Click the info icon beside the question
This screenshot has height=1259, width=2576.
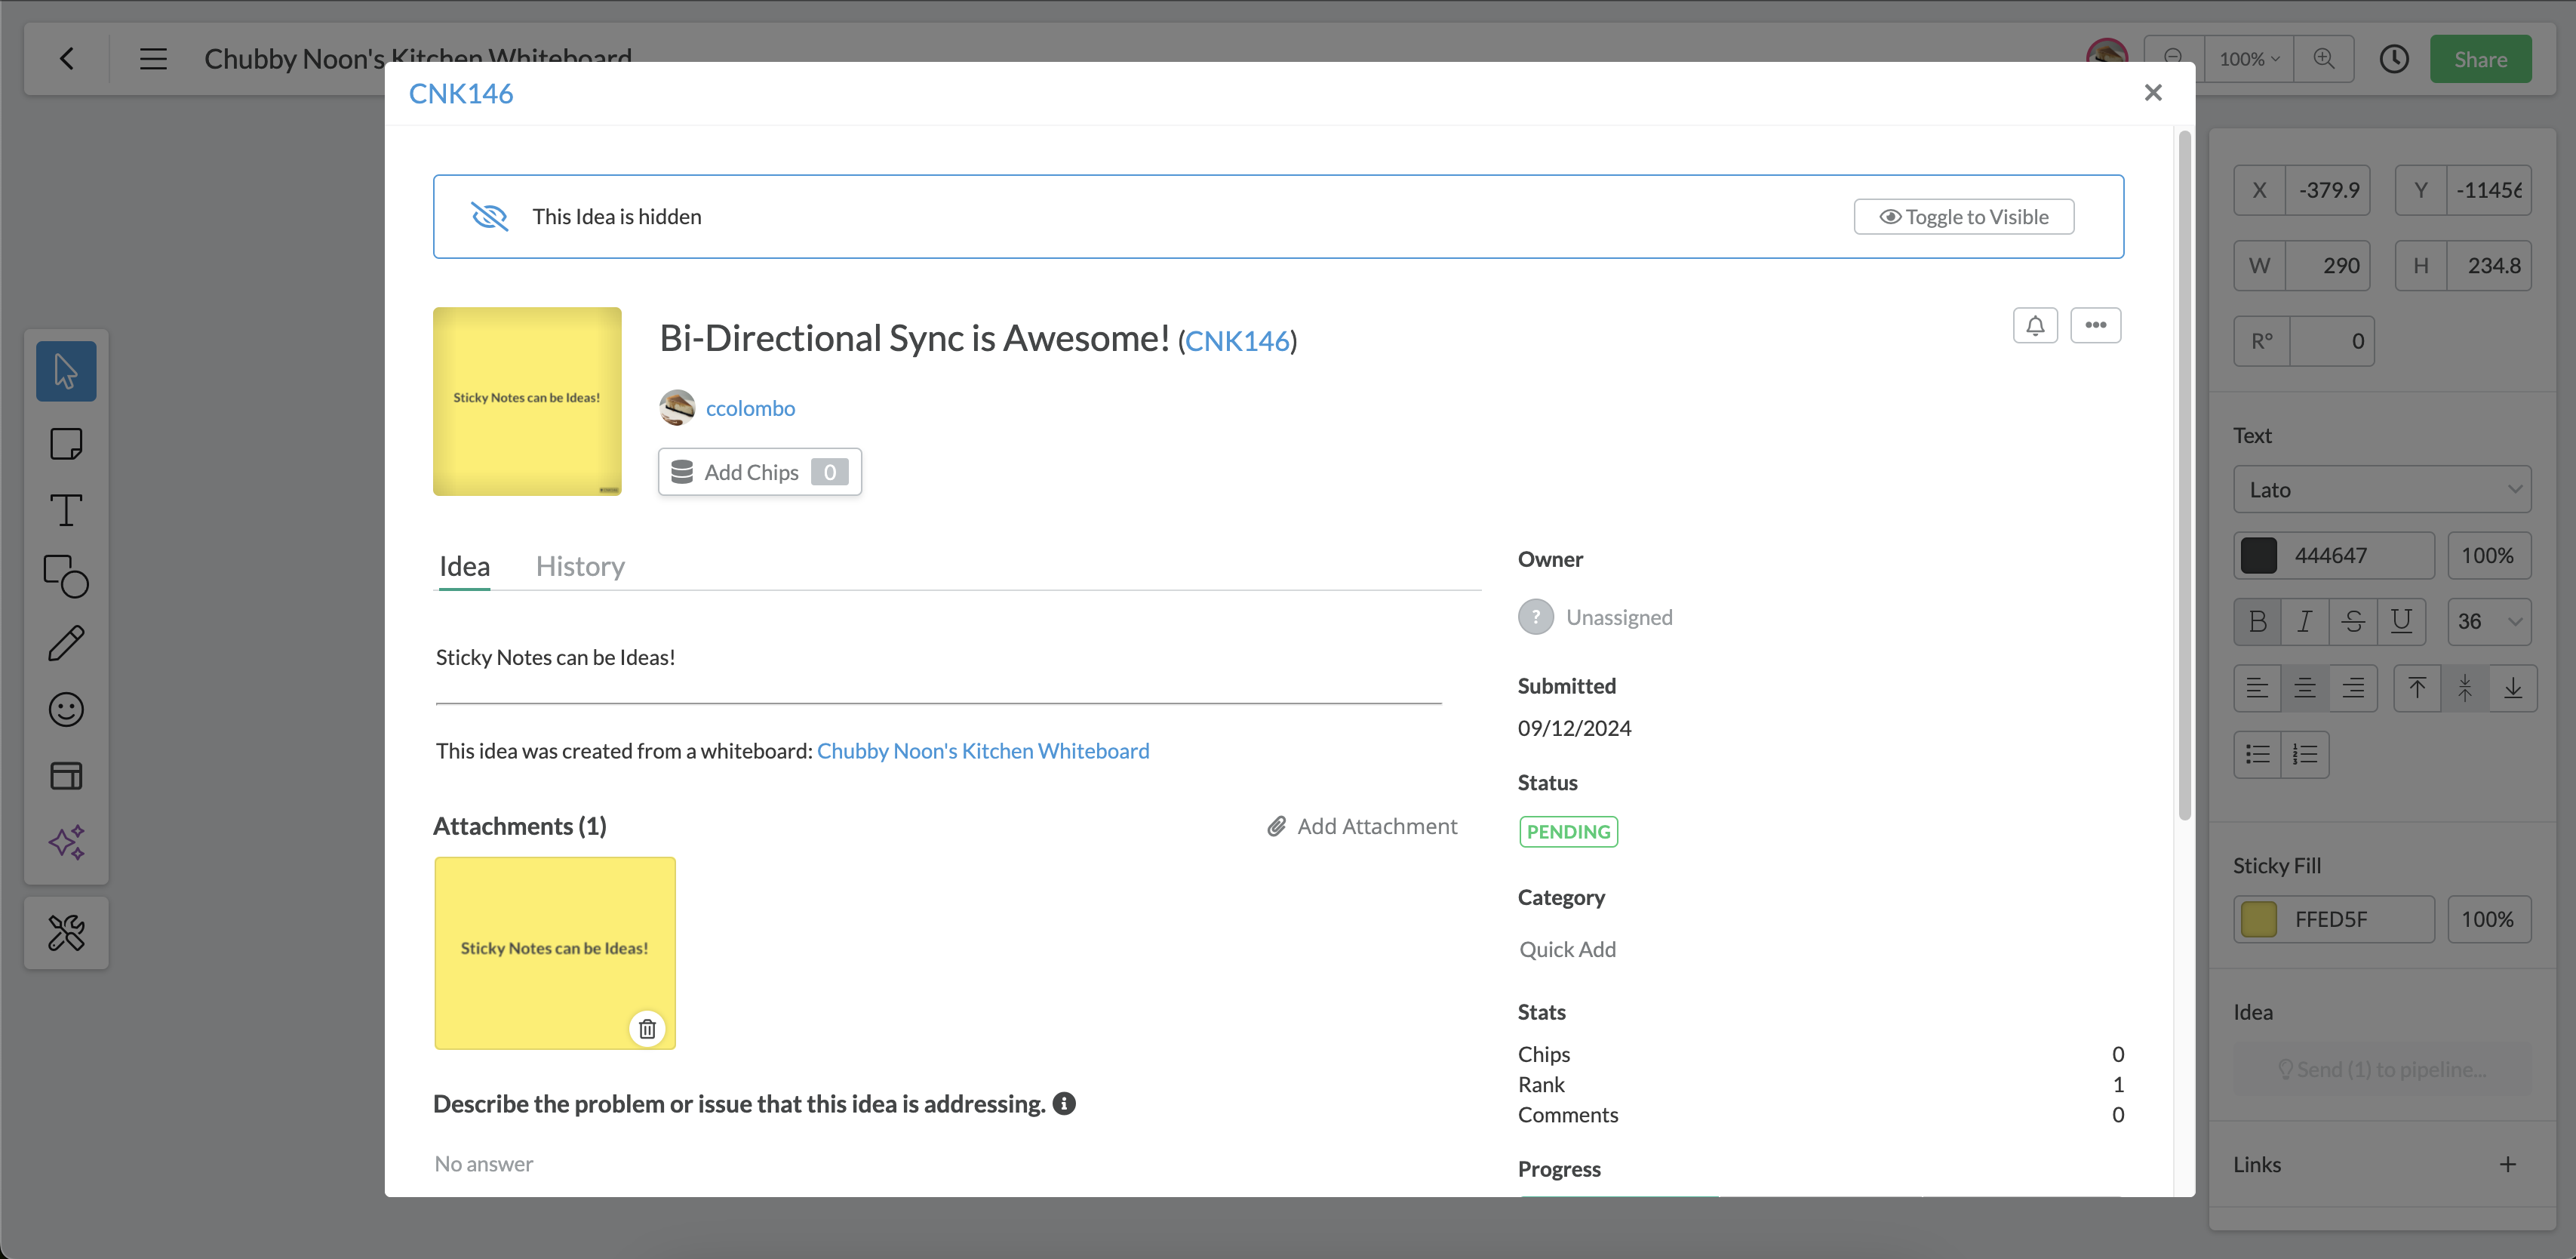tap(1064, 1103)
